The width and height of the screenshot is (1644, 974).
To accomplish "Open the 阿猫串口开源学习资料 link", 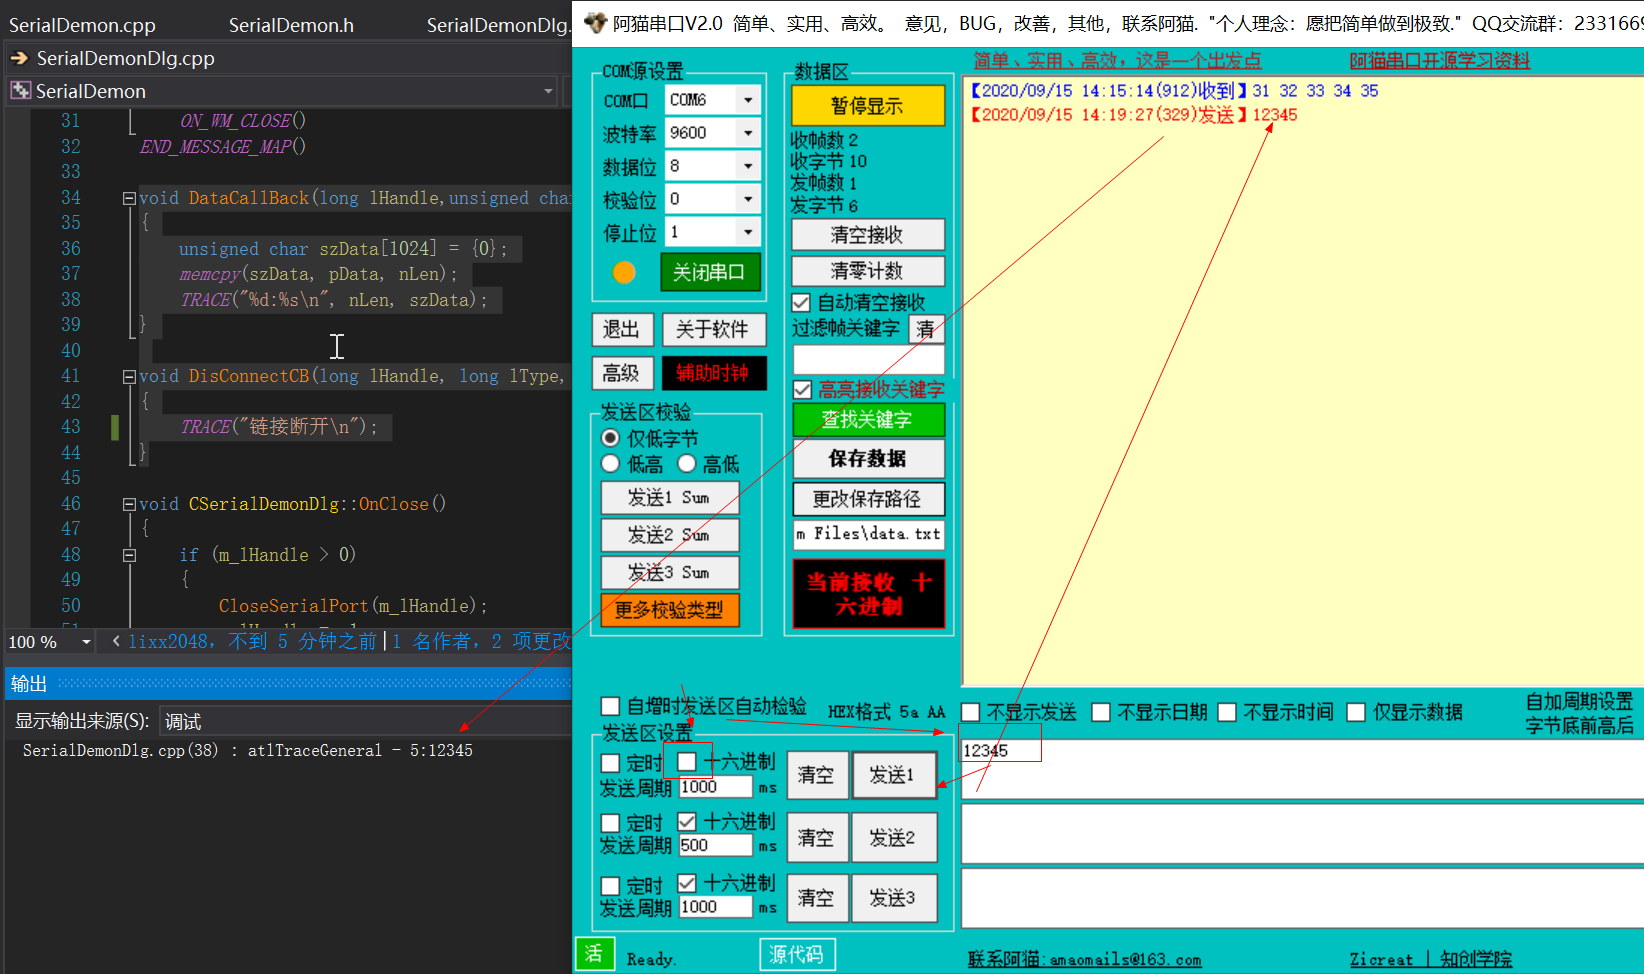I will coord(1439,61).
